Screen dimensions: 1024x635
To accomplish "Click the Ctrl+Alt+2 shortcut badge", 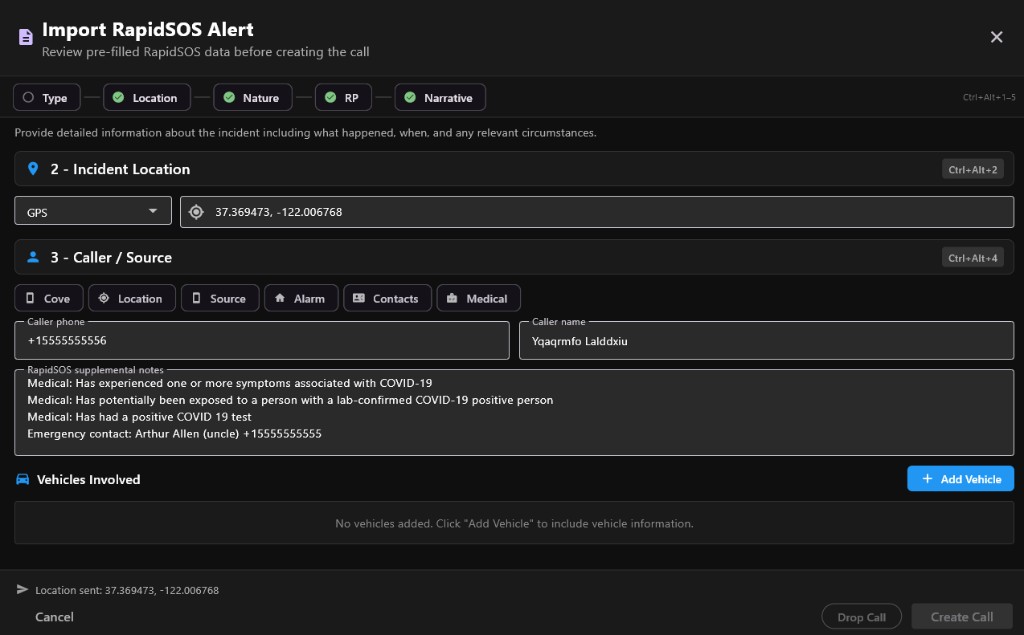I will tap(972, 169).
